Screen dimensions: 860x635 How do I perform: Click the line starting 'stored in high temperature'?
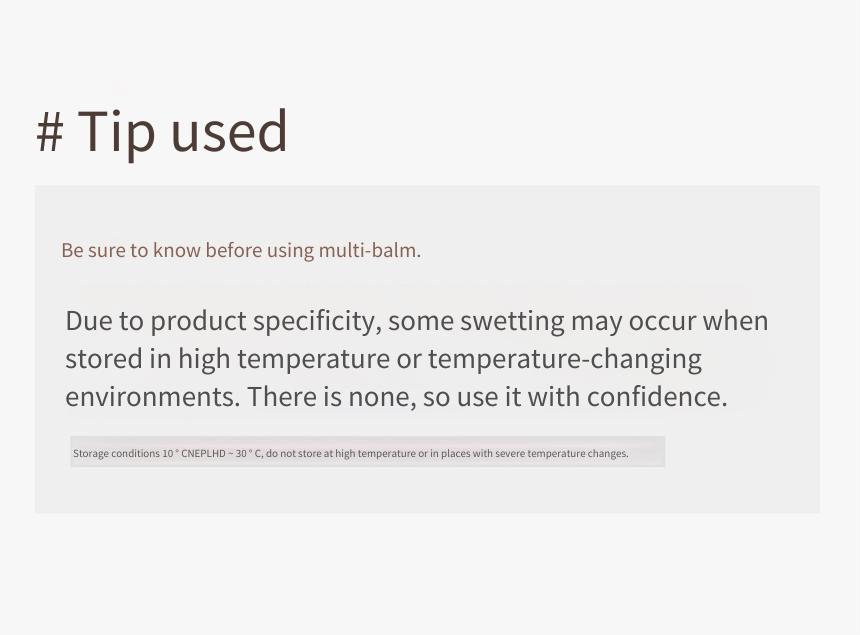click(x=383, y=360)
